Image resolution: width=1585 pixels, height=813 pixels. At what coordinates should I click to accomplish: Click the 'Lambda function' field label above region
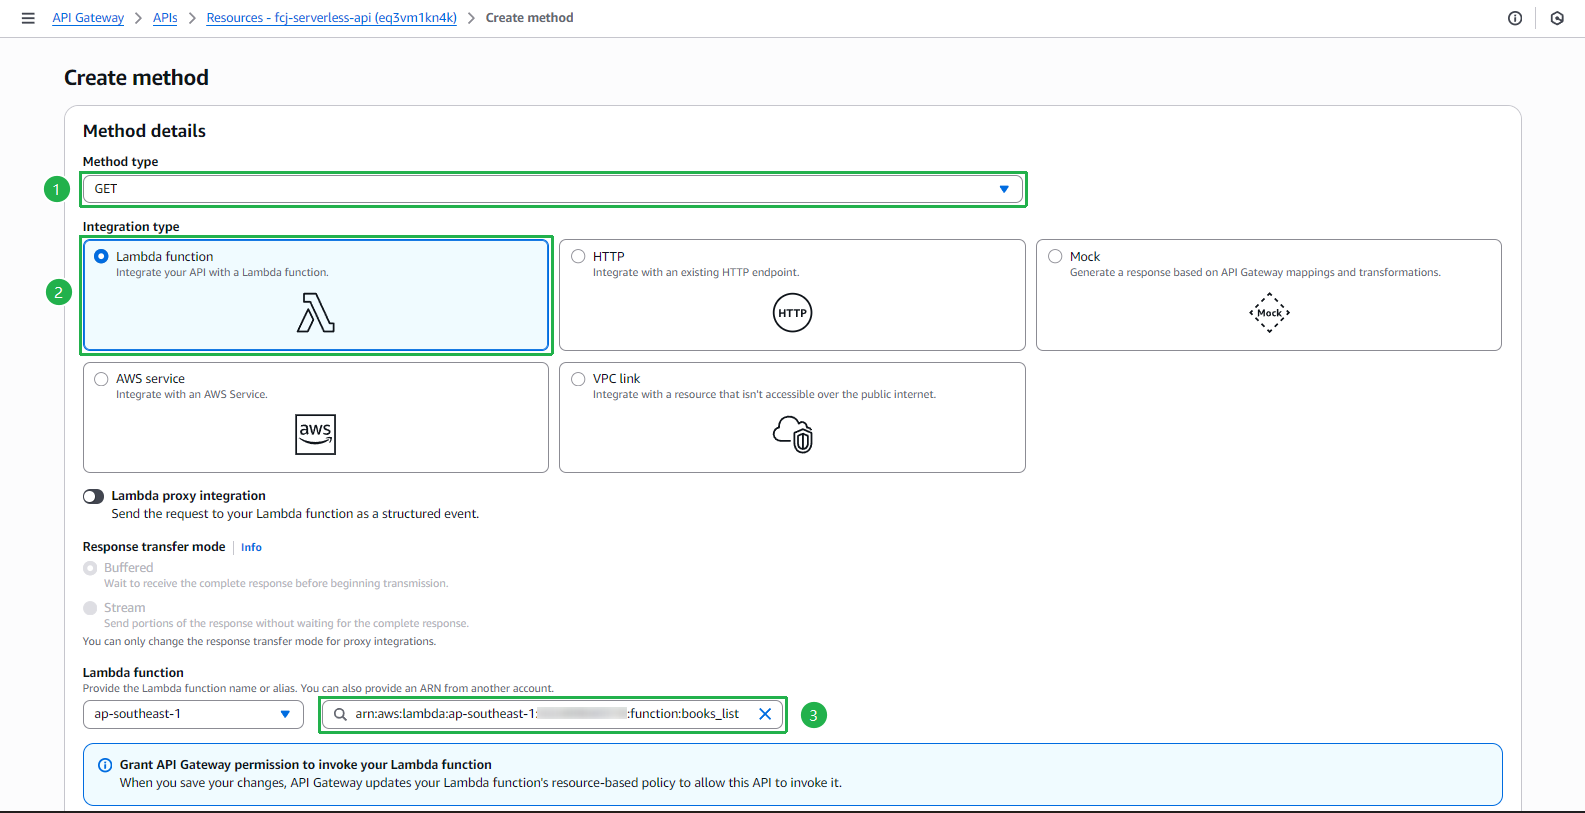point(134,673)
